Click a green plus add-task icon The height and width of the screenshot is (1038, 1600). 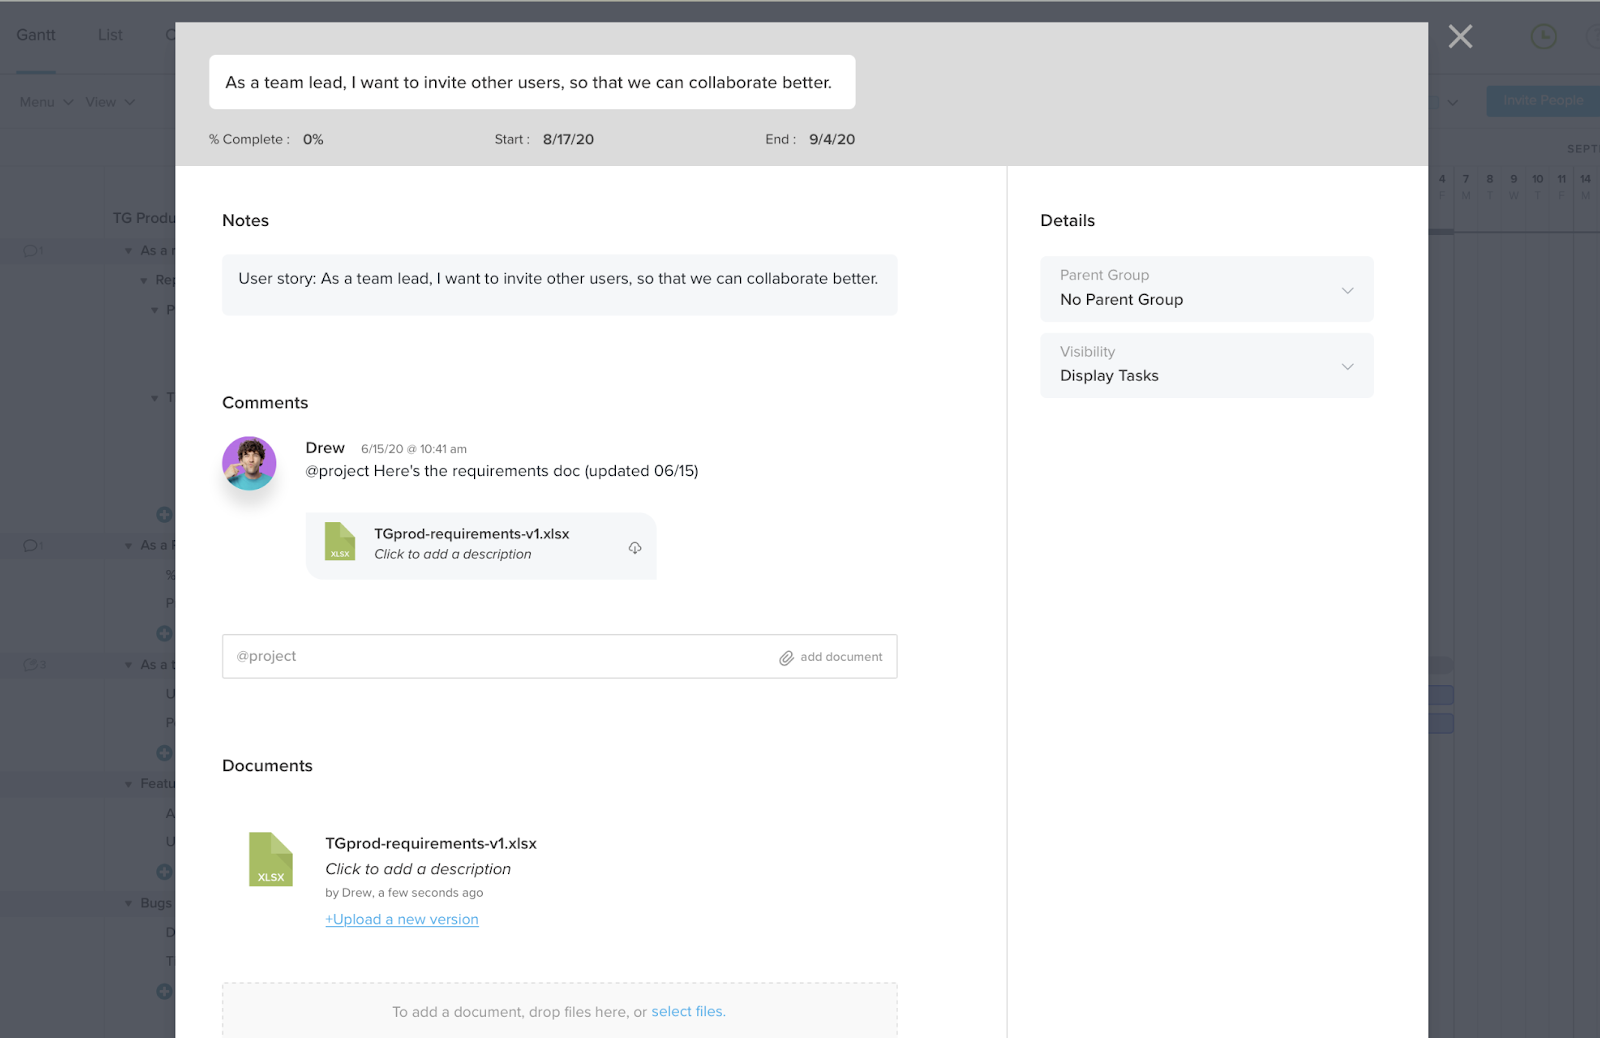(164, 514)
